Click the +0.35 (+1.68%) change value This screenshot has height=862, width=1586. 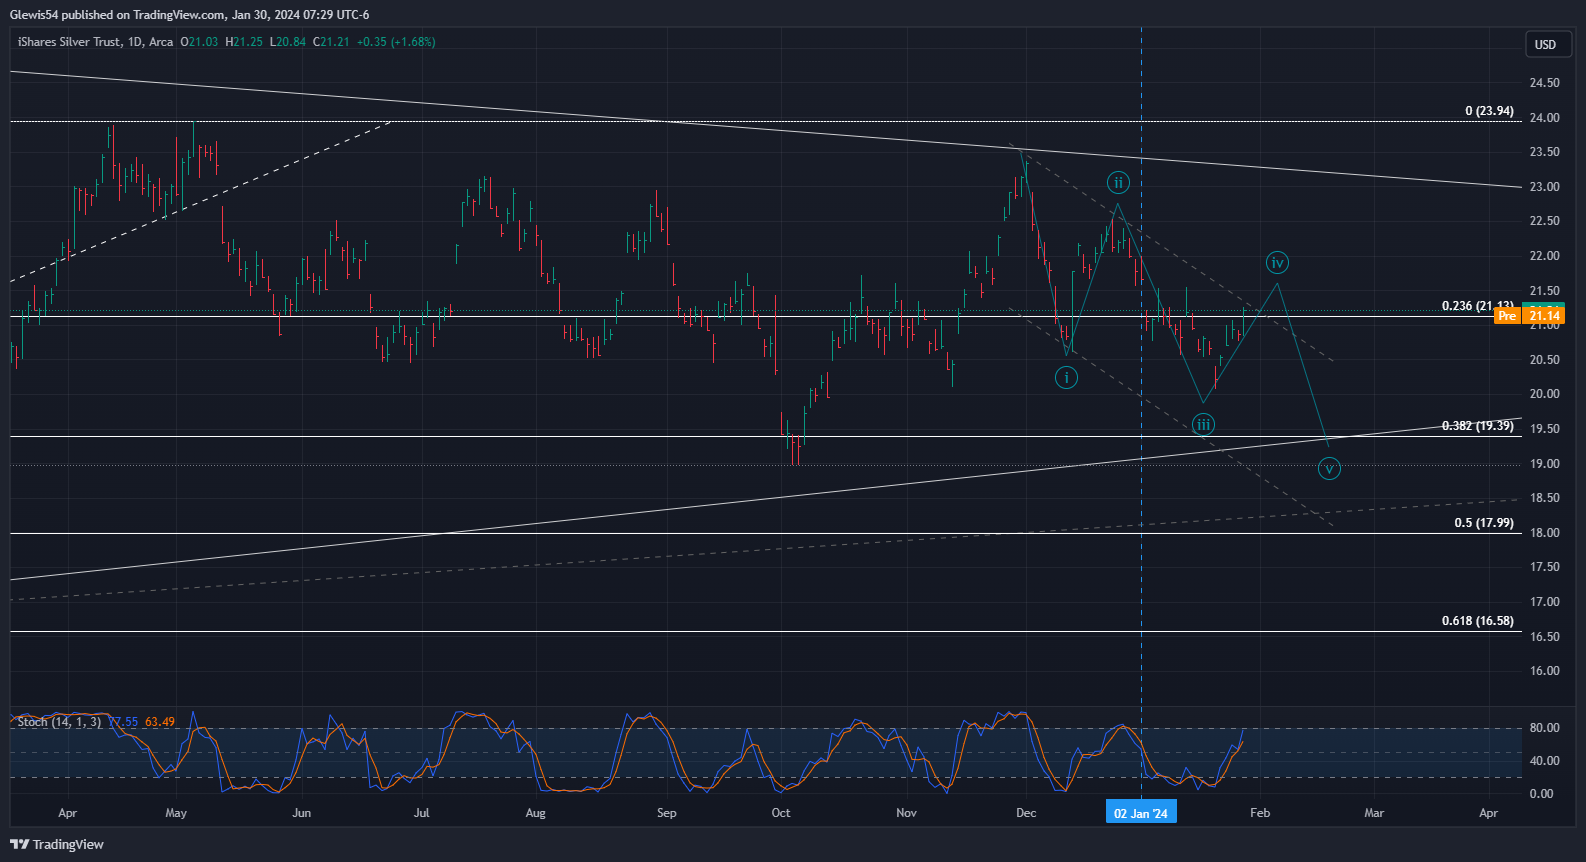396,42
